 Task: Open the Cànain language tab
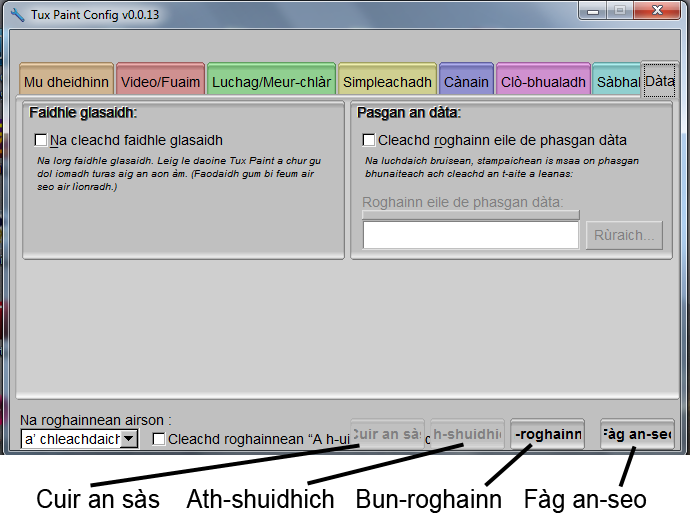[466, 82]
